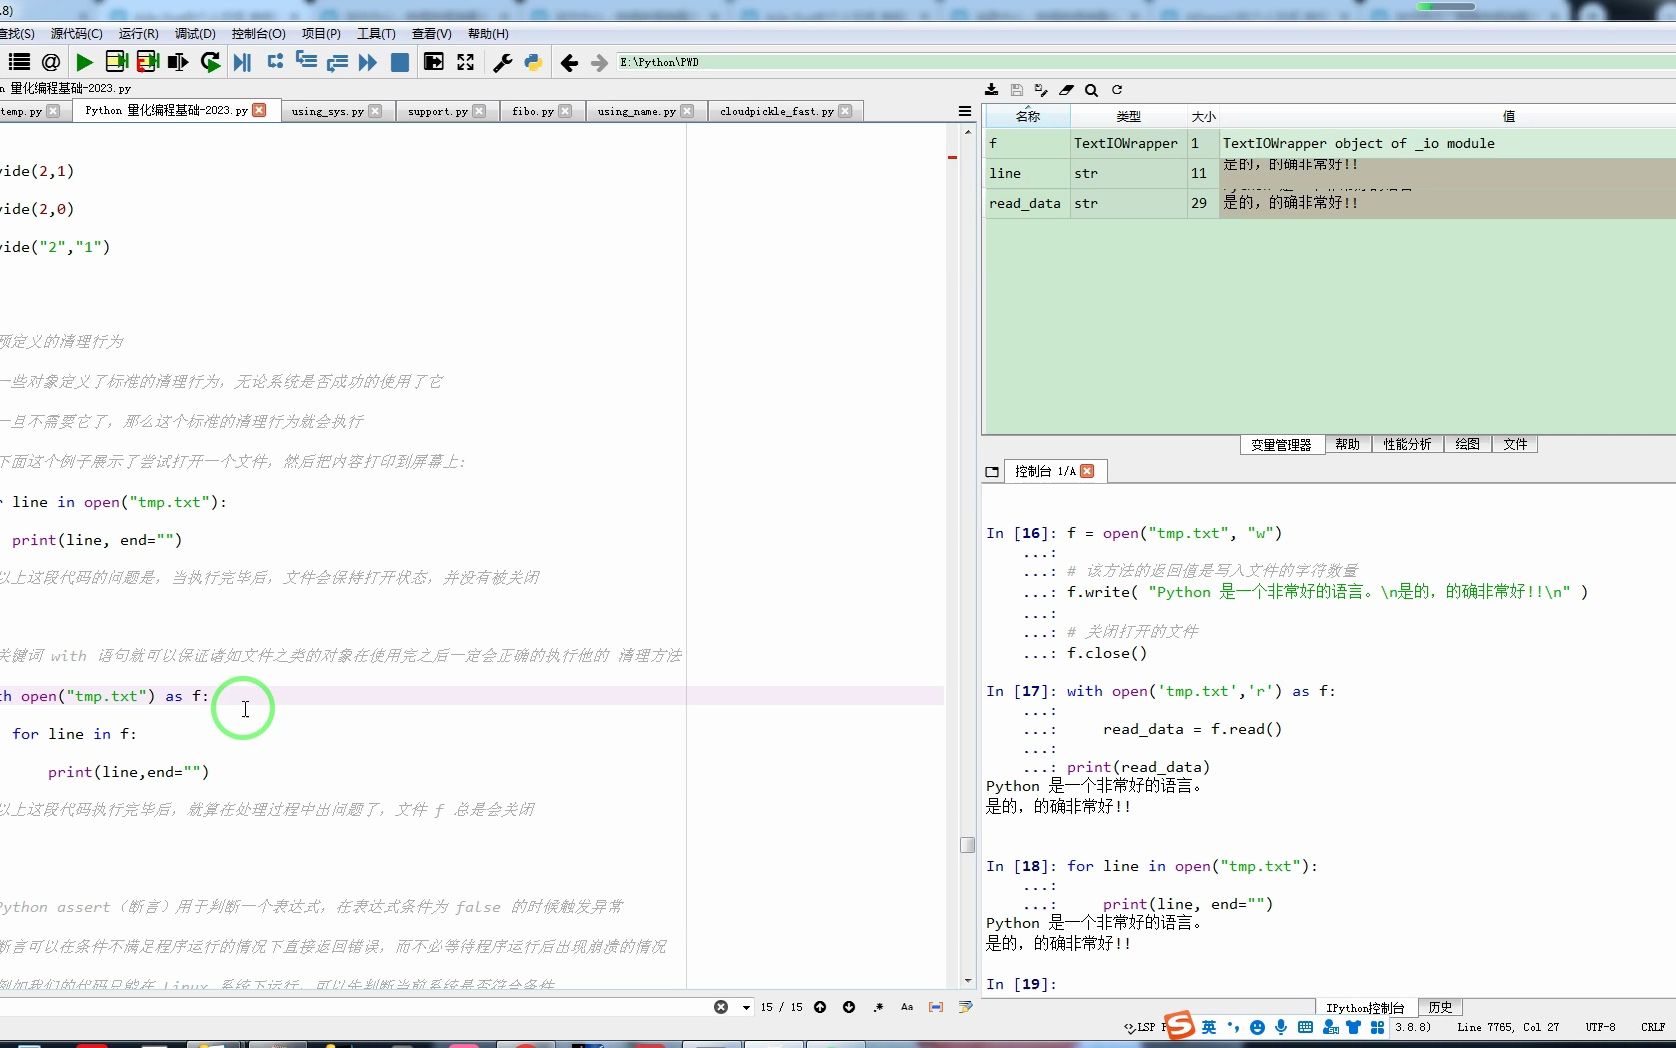This screenshot has height=1048, width=1676.
Task: Go forward with the right arrow
Action: 599,63
